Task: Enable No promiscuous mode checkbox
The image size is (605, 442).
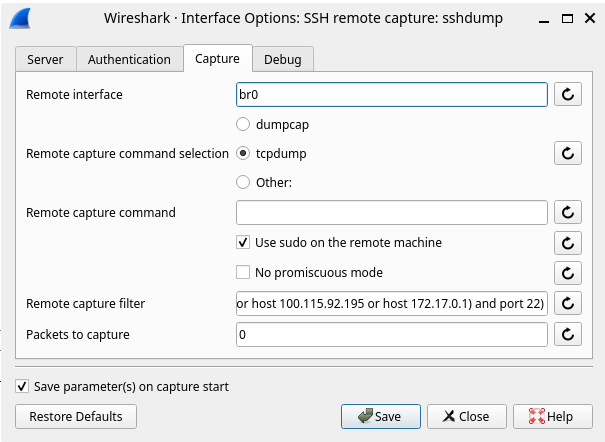Action: pyautogui.click(x=243, y=272)
